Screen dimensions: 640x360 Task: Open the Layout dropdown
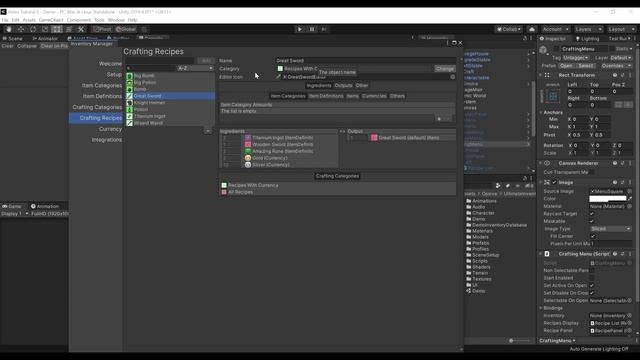621,29
